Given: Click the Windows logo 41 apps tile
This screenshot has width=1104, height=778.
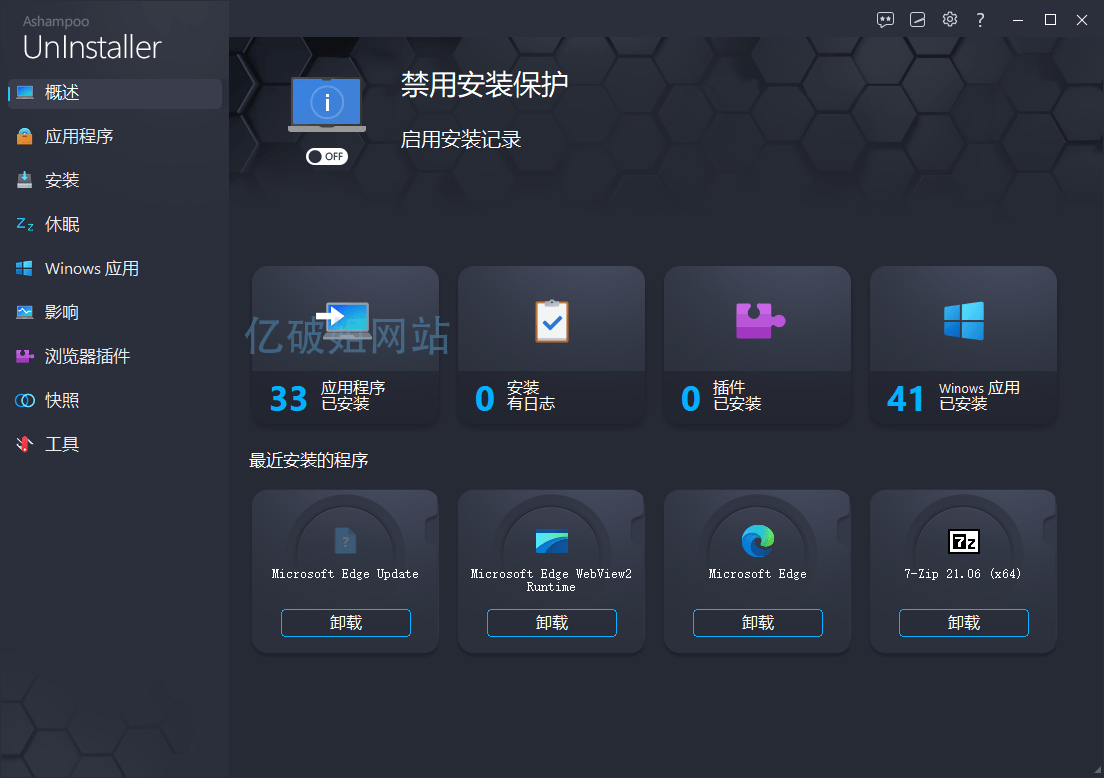Looking at the screenshot, I should 963,345.
